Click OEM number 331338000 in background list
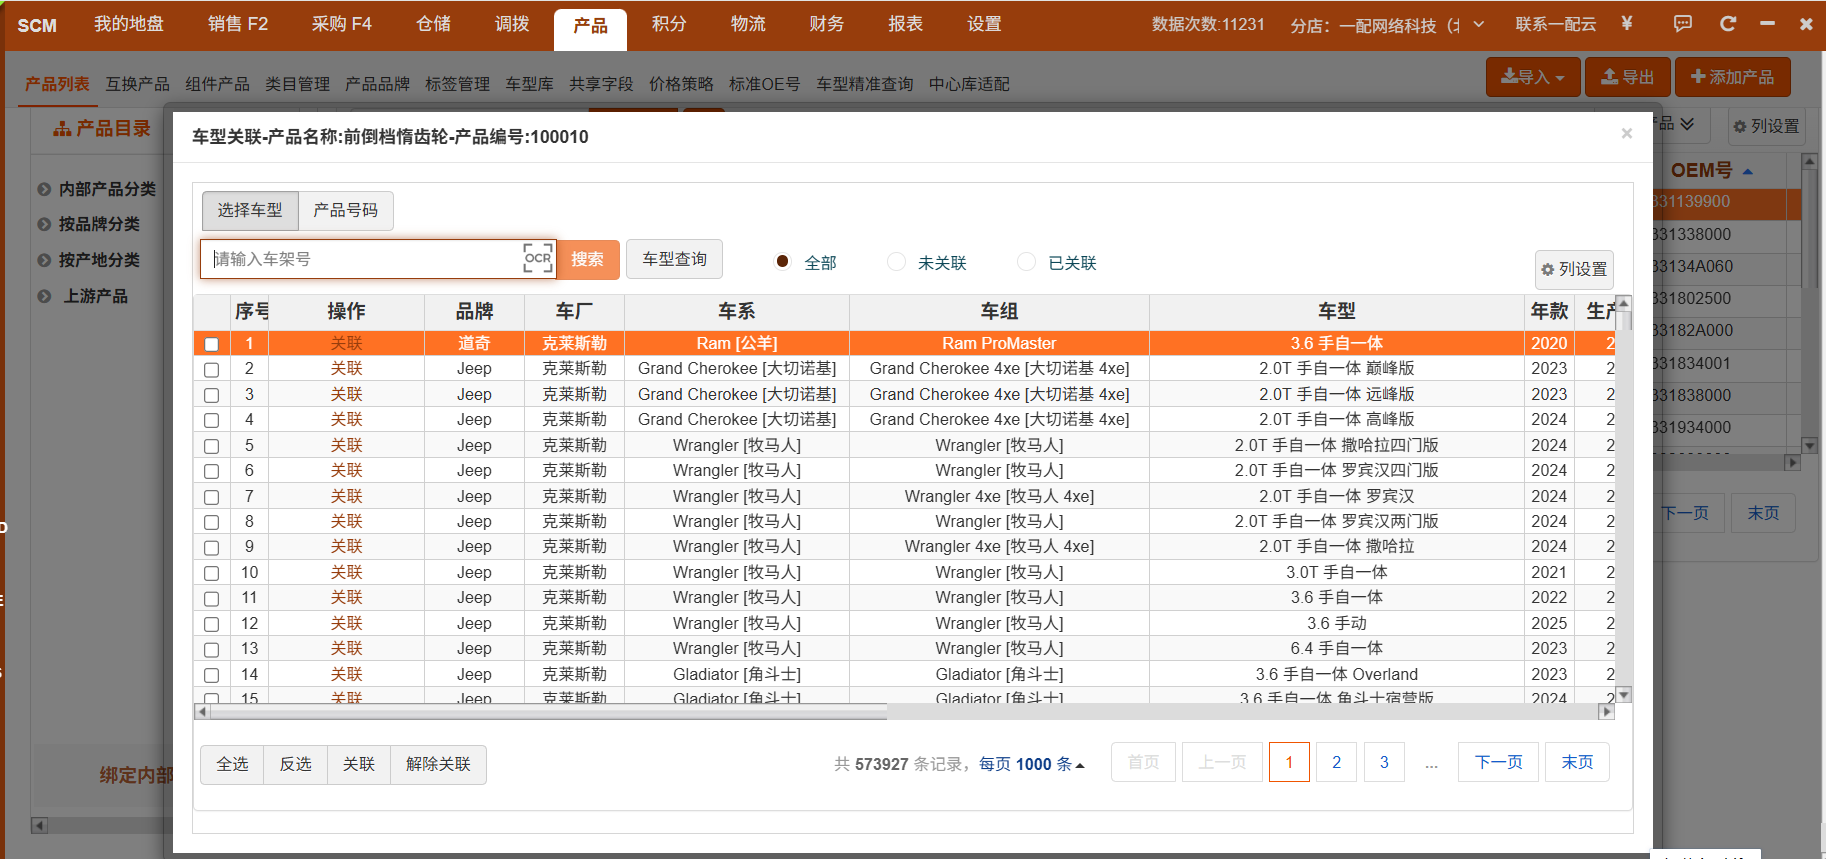The height and width of the screenshot is (859, 1826). pyautogui.click(x=1692, y=234)
